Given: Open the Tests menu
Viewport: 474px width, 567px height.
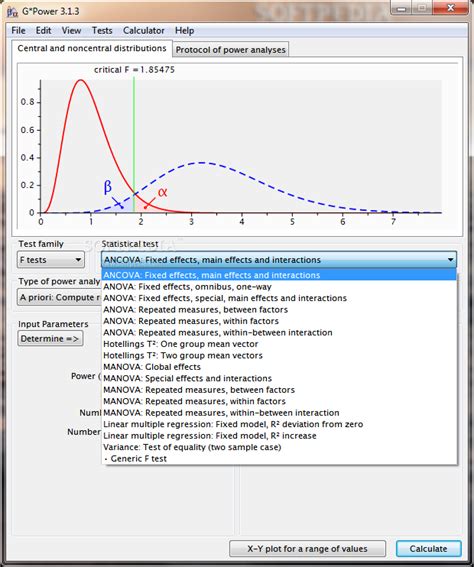Looking at the screenshot, I should [x=102, y=31].
